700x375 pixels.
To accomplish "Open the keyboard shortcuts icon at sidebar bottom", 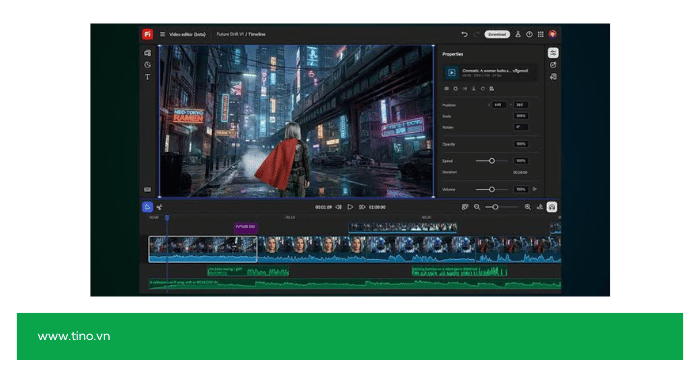I will tap(147, 189).
